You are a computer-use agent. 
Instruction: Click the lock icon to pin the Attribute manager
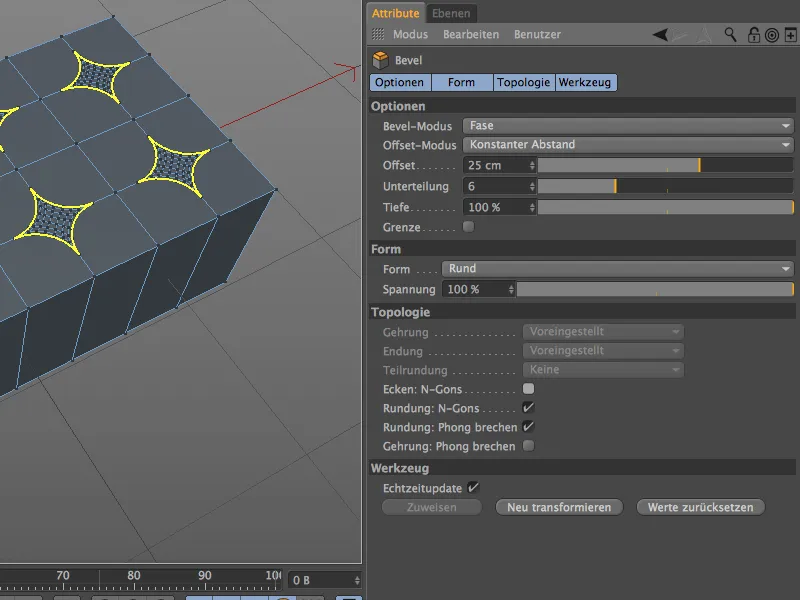click(754, 34)
